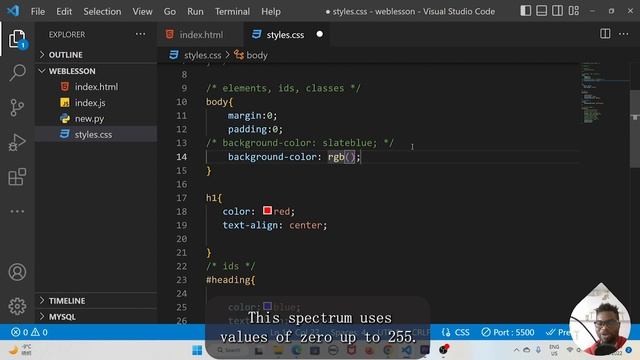Show additional activity bar views ellipsis
This screenshot has height=360, width=640.
[17, 211]
